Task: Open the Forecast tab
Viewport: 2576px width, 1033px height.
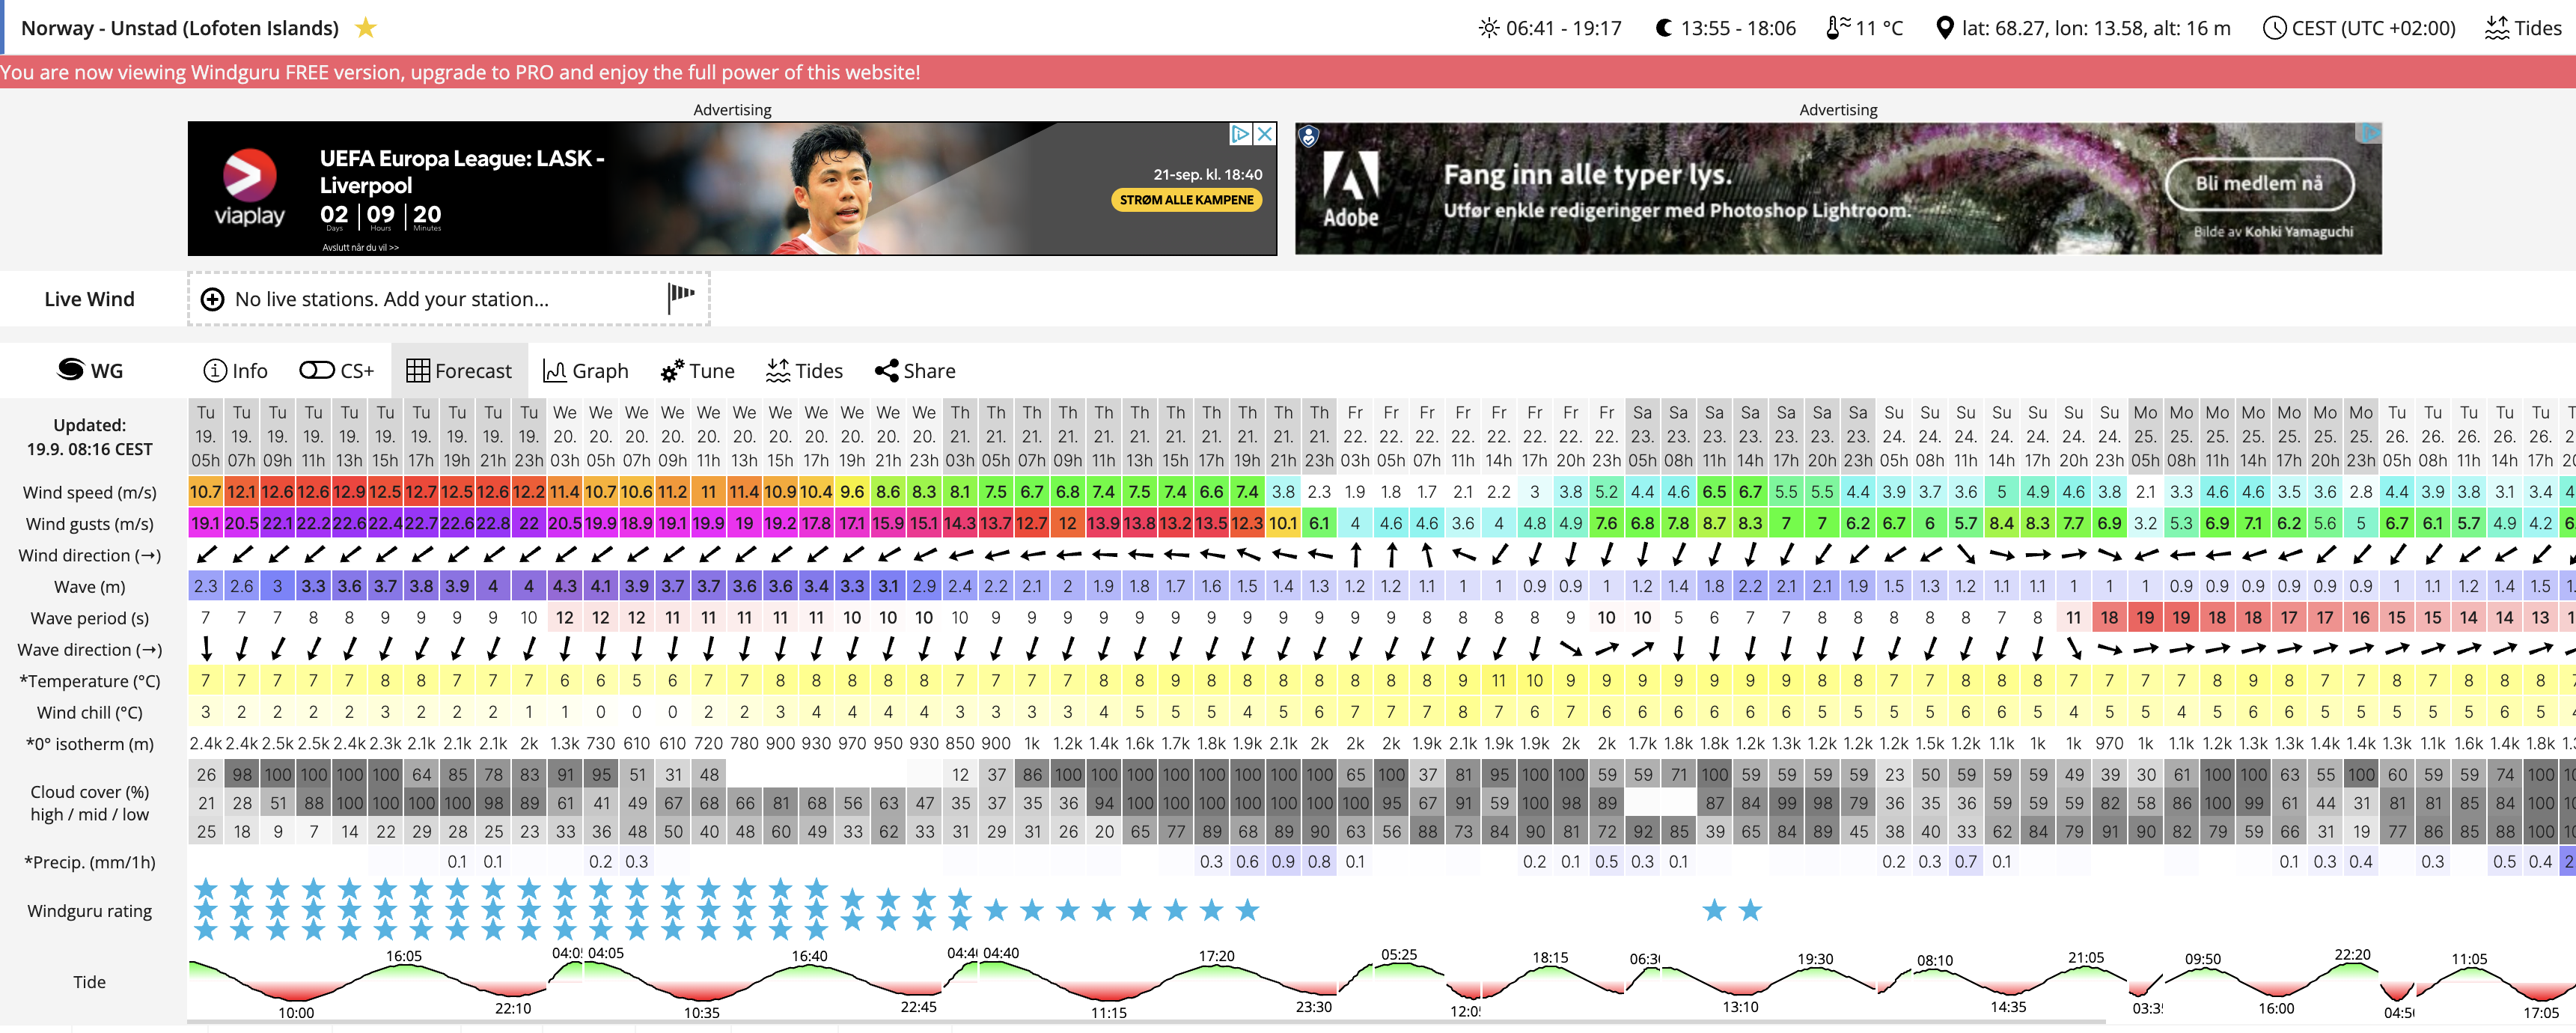Action: 459,371
